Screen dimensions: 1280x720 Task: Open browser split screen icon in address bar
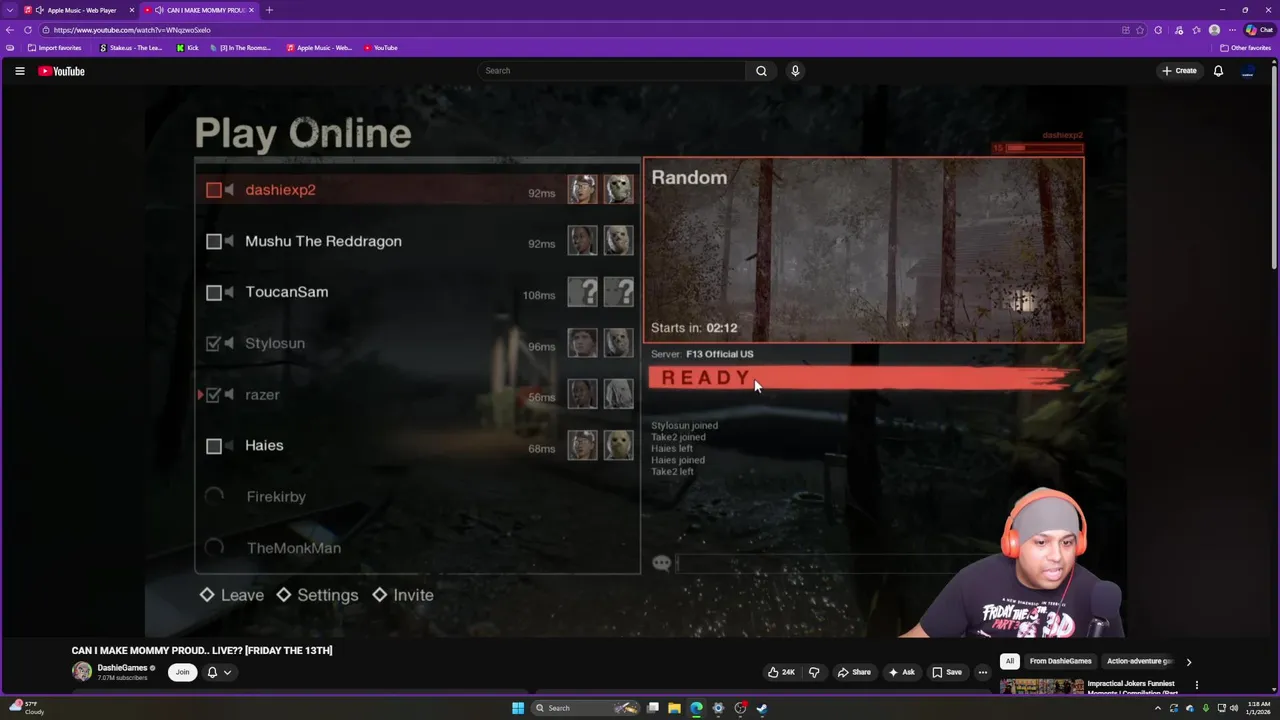[x=1126, y=30]
